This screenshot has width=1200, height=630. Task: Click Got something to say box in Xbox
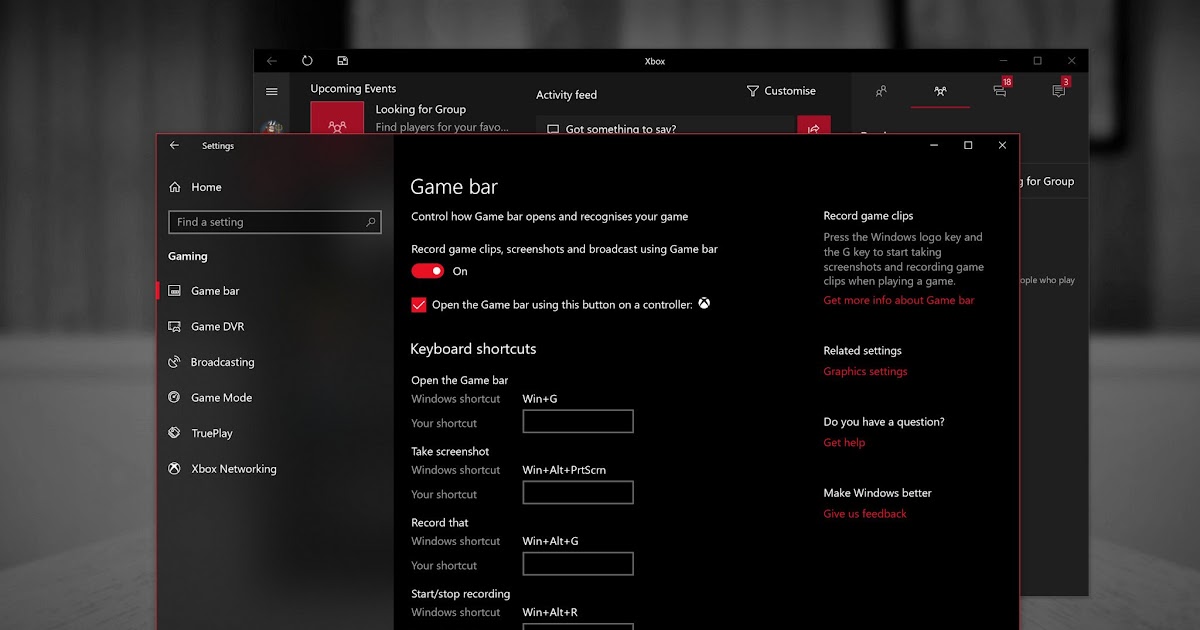[x=666, y=127]
